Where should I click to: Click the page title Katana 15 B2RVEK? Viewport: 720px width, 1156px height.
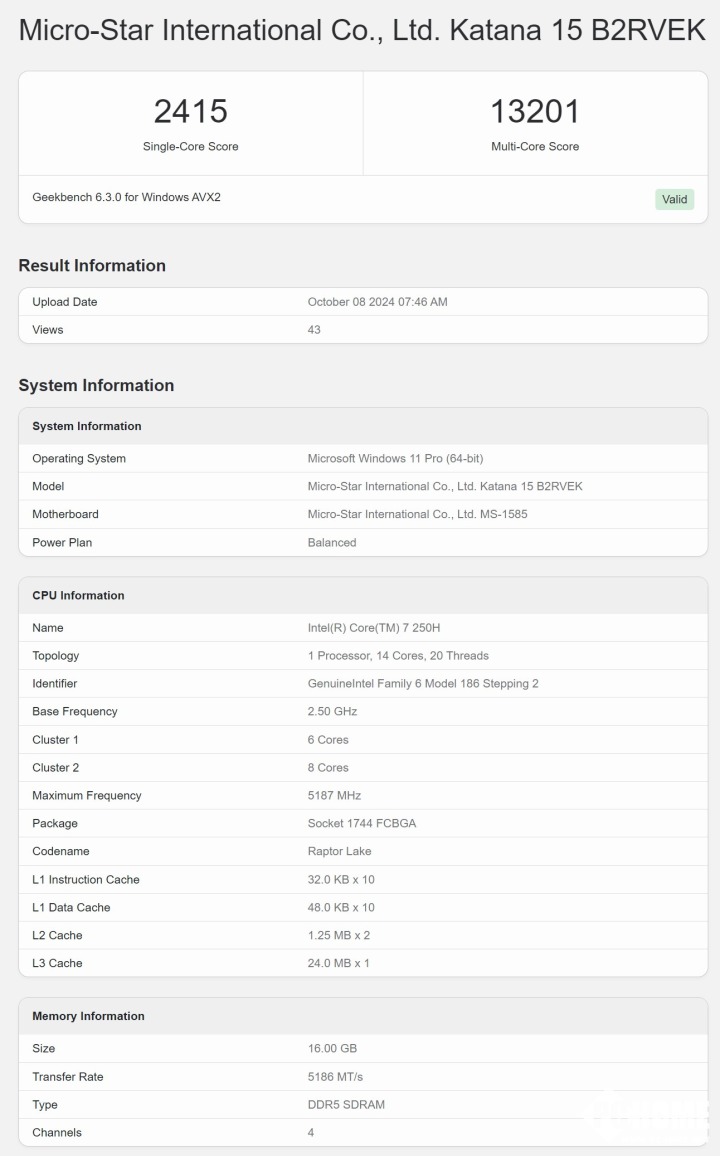click(x=362, y=30)
